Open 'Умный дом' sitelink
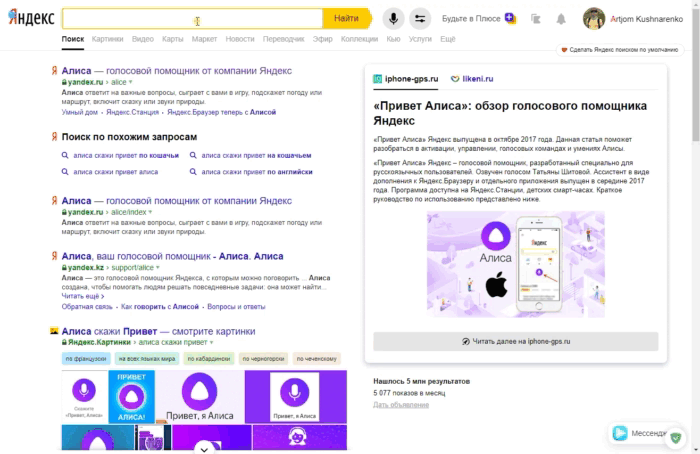This screenshot has width=700, height=454. pyautogui.click(x=79, y=112)
